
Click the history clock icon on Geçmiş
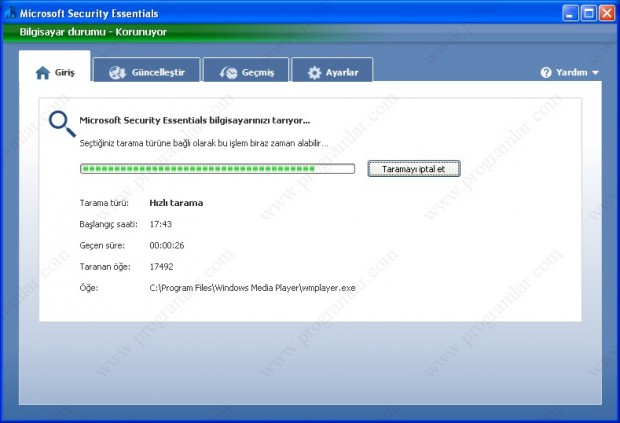point(228,73)
